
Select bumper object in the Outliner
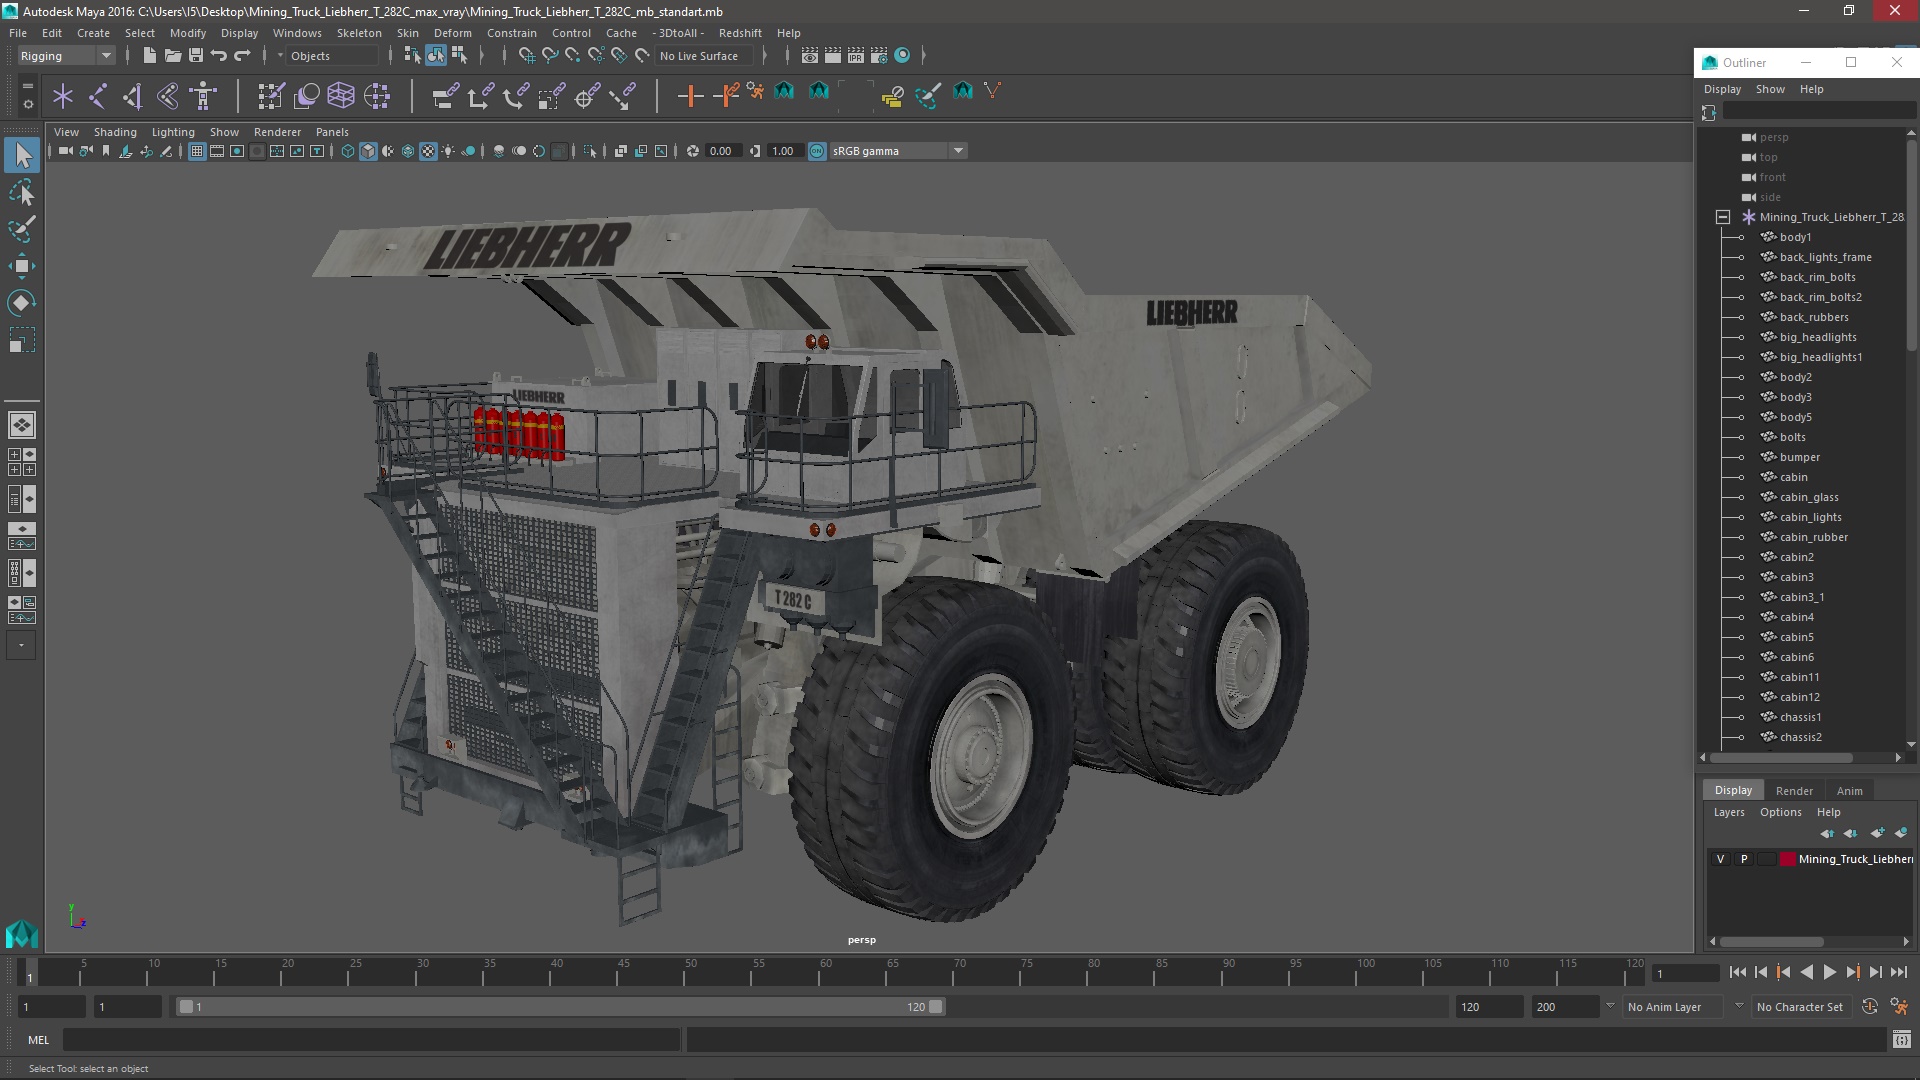[1799, 457]
